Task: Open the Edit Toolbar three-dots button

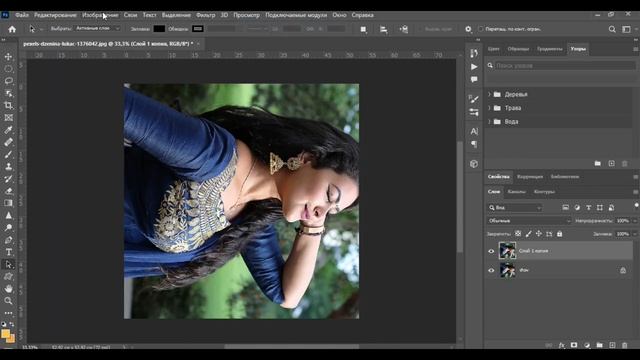Action: tap(8, 313)
